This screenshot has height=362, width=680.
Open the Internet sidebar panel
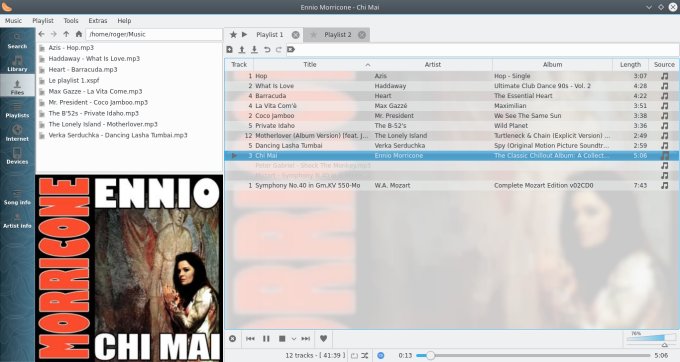17,133
